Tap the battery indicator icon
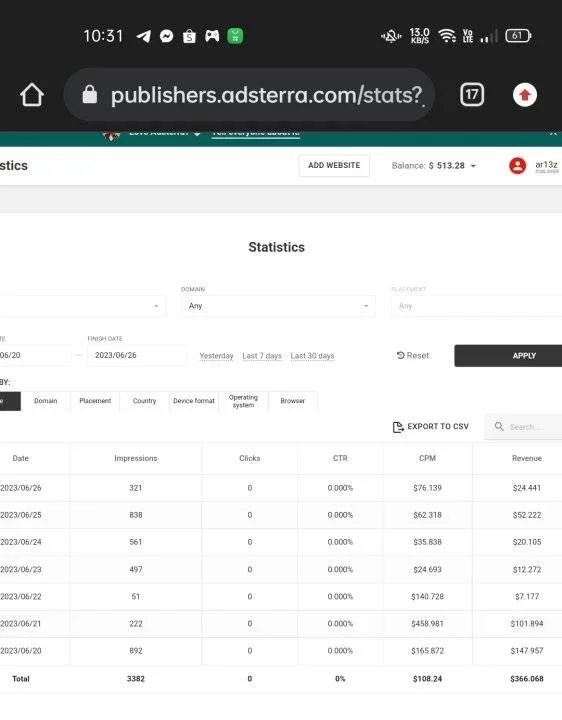Screen dimensions: 562x720 coord(518,36)
